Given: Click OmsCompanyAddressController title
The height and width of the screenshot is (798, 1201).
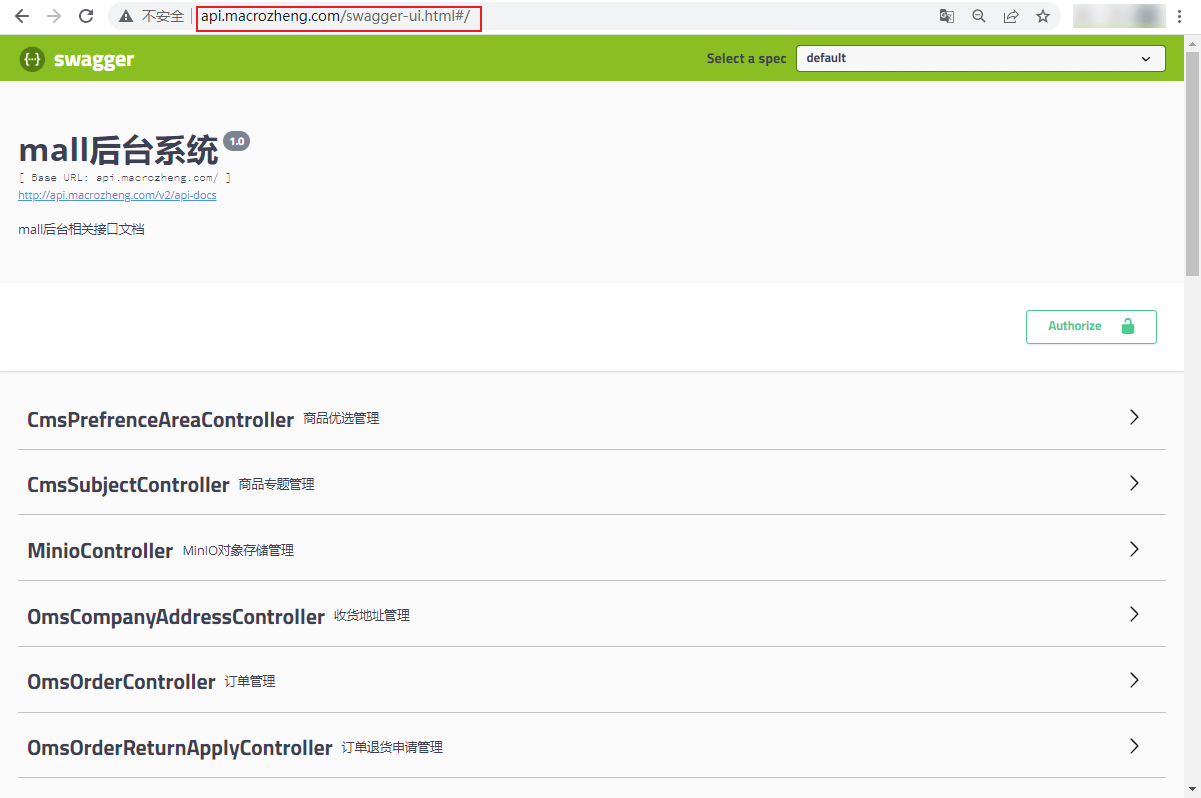Looking at the screenshot, I should pyautogui.click(x=176, y=617).
